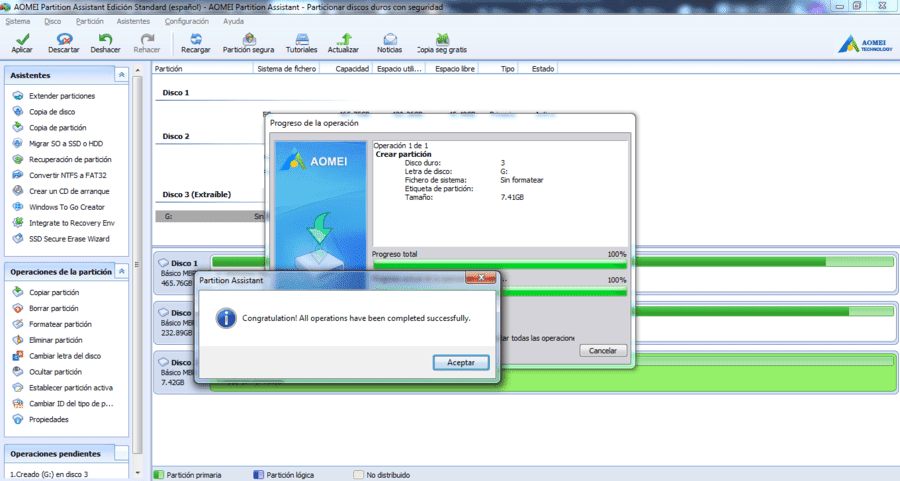900x481 pixels.
Task: Select the G: partition row
Action: [x=211, y=216]
